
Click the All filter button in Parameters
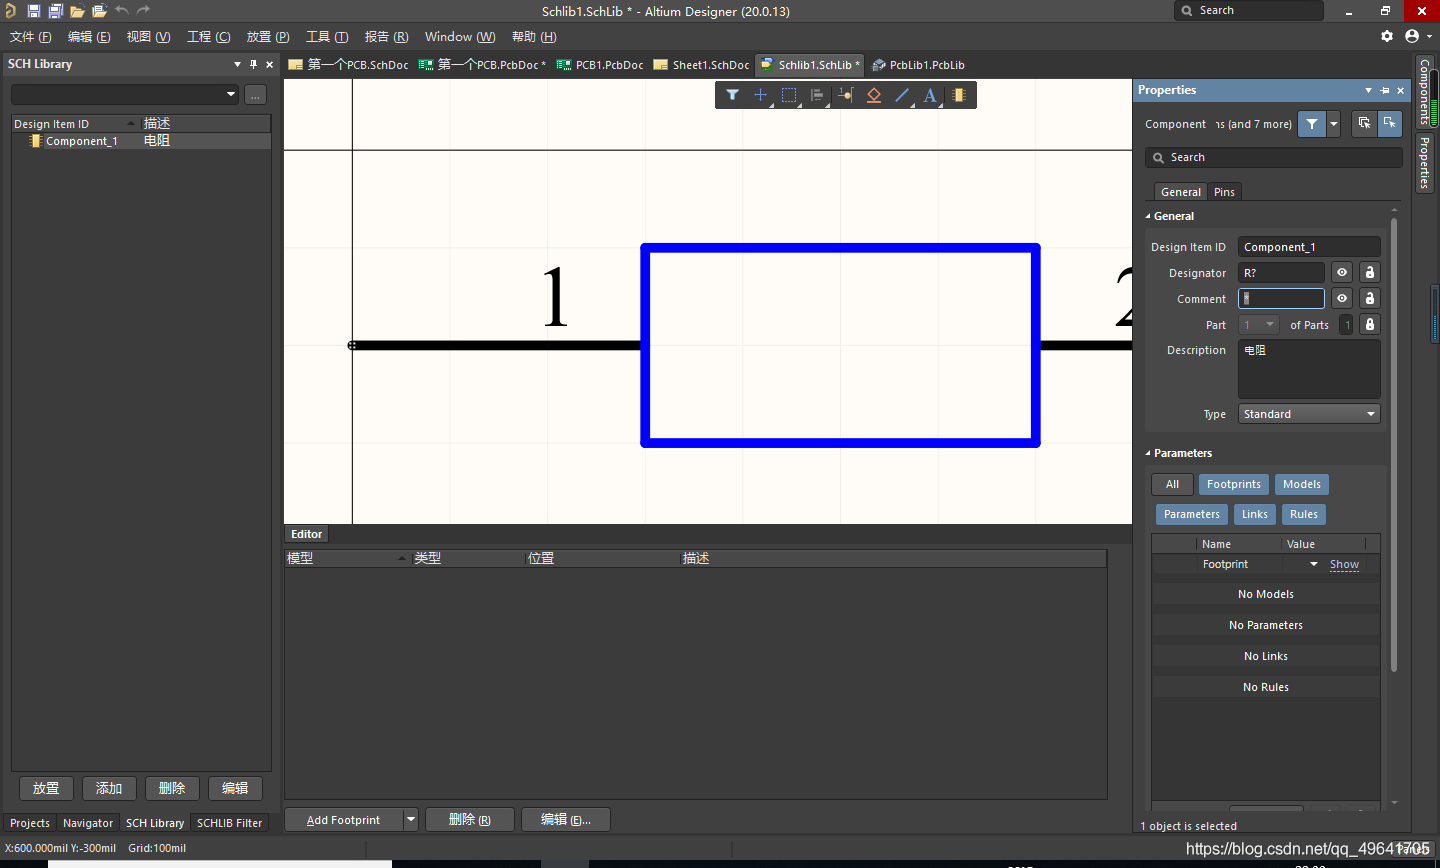pyautogui.click(x=1172, y=484)
